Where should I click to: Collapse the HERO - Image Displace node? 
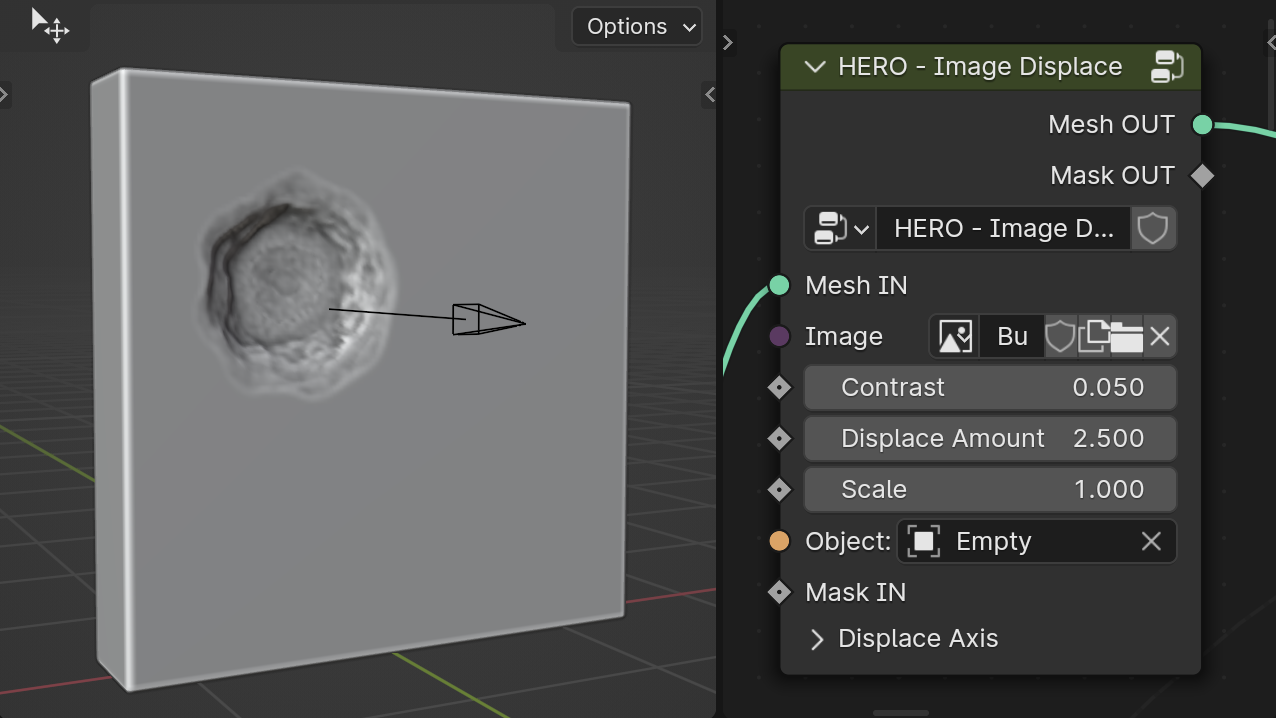coord(815,67)
